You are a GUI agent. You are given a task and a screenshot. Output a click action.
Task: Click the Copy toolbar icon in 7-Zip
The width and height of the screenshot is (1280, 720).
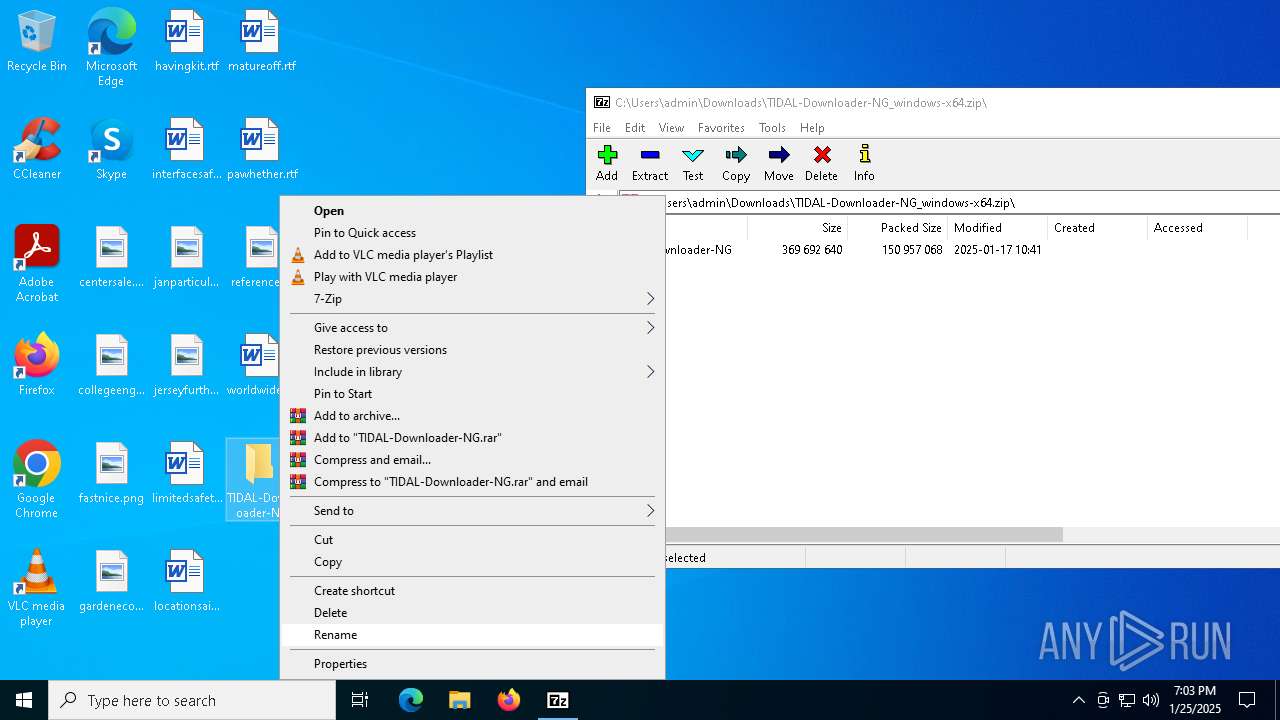(x=736, y=164)
